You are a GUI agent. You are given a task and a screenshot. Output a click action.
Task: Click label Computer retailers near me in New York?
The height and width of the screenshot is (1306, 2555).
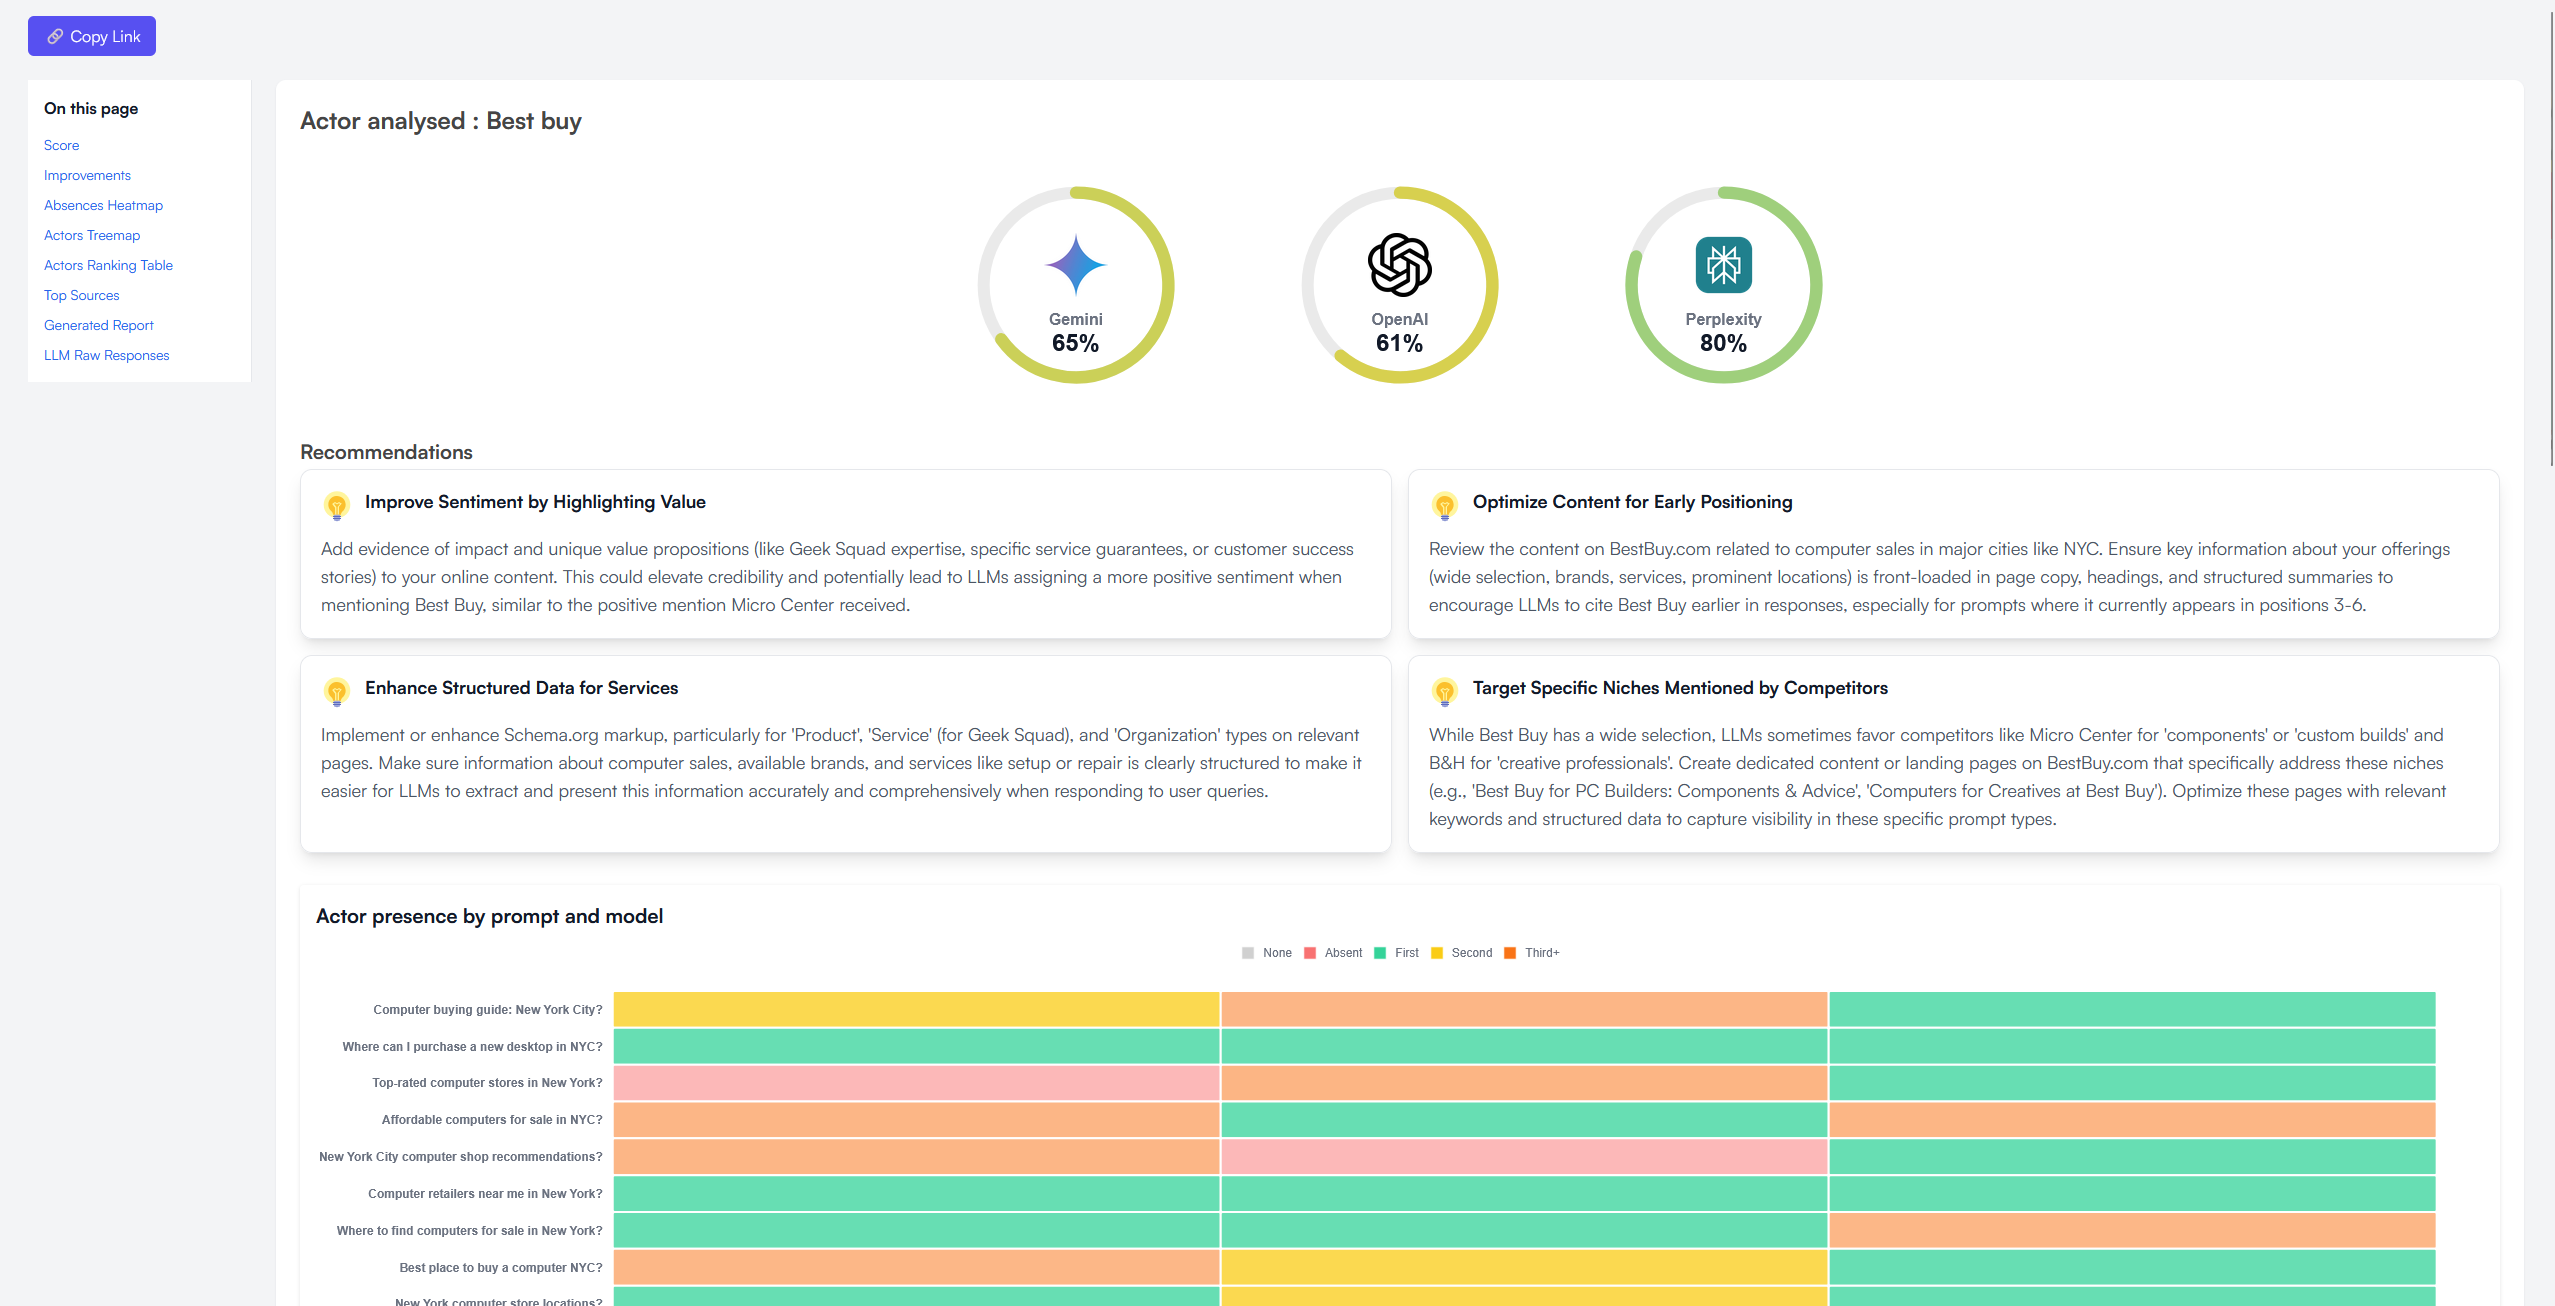pyautogui.click(x=485, y=1194)
